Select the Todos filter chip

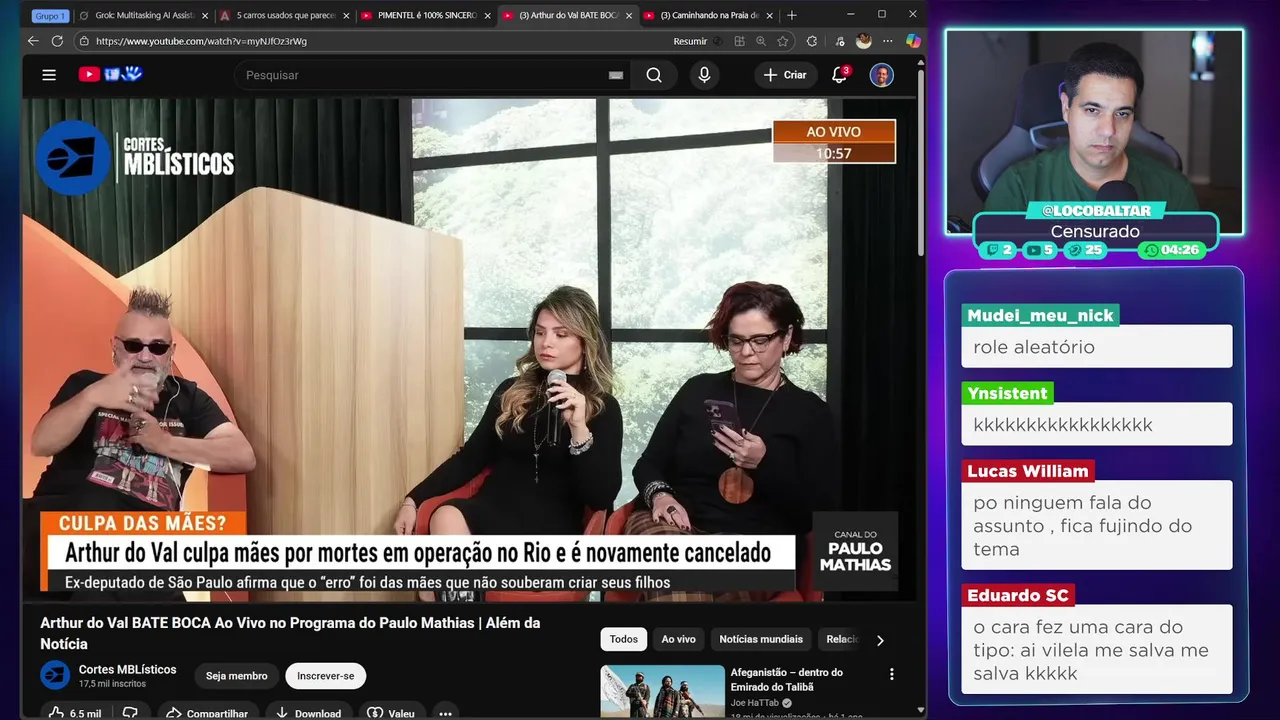click(623, 639)
